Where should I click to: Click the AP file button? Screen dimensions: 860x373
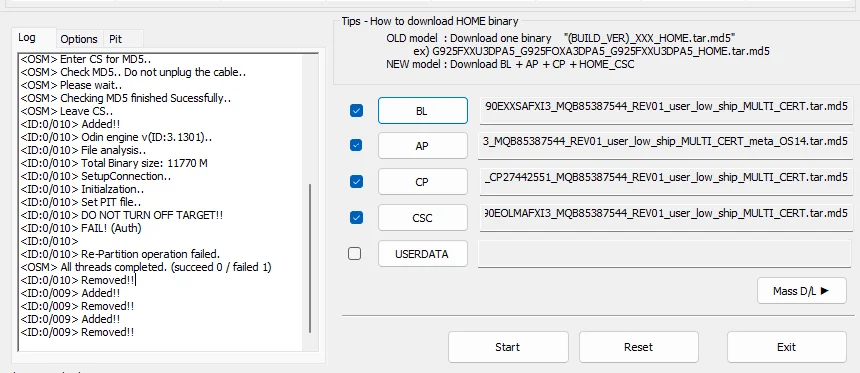pos(422,146)
